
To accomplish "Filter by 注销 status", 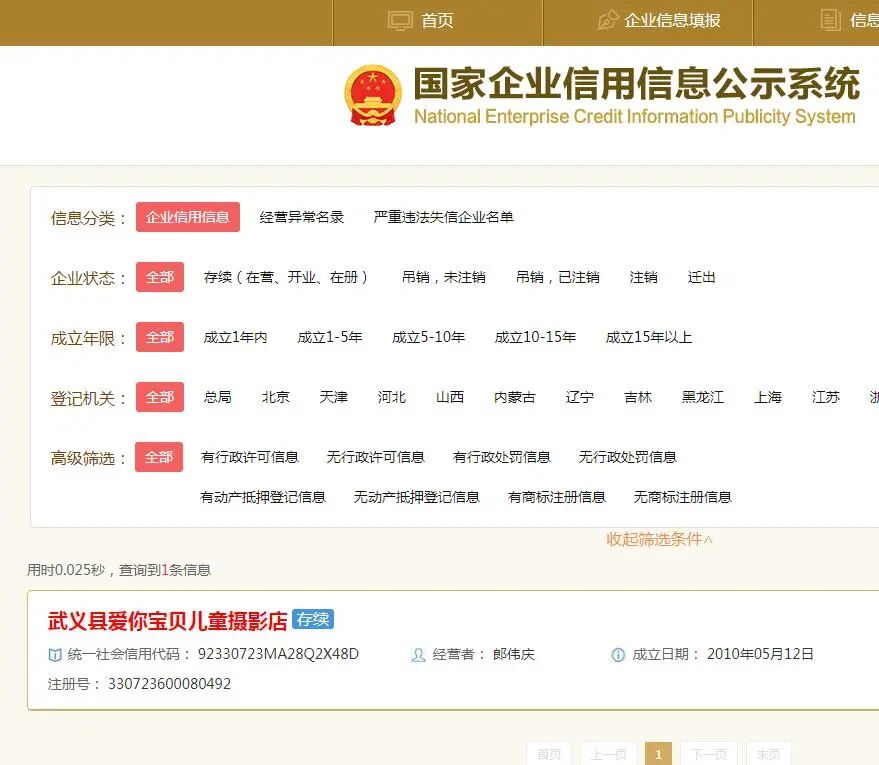I will (x=644, y=277).
